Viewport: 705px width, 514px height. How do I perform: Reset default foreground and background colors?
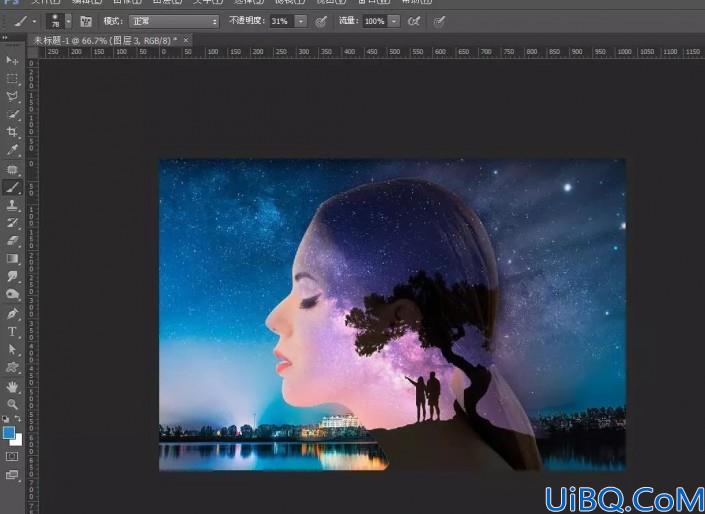tap(5, 419)
